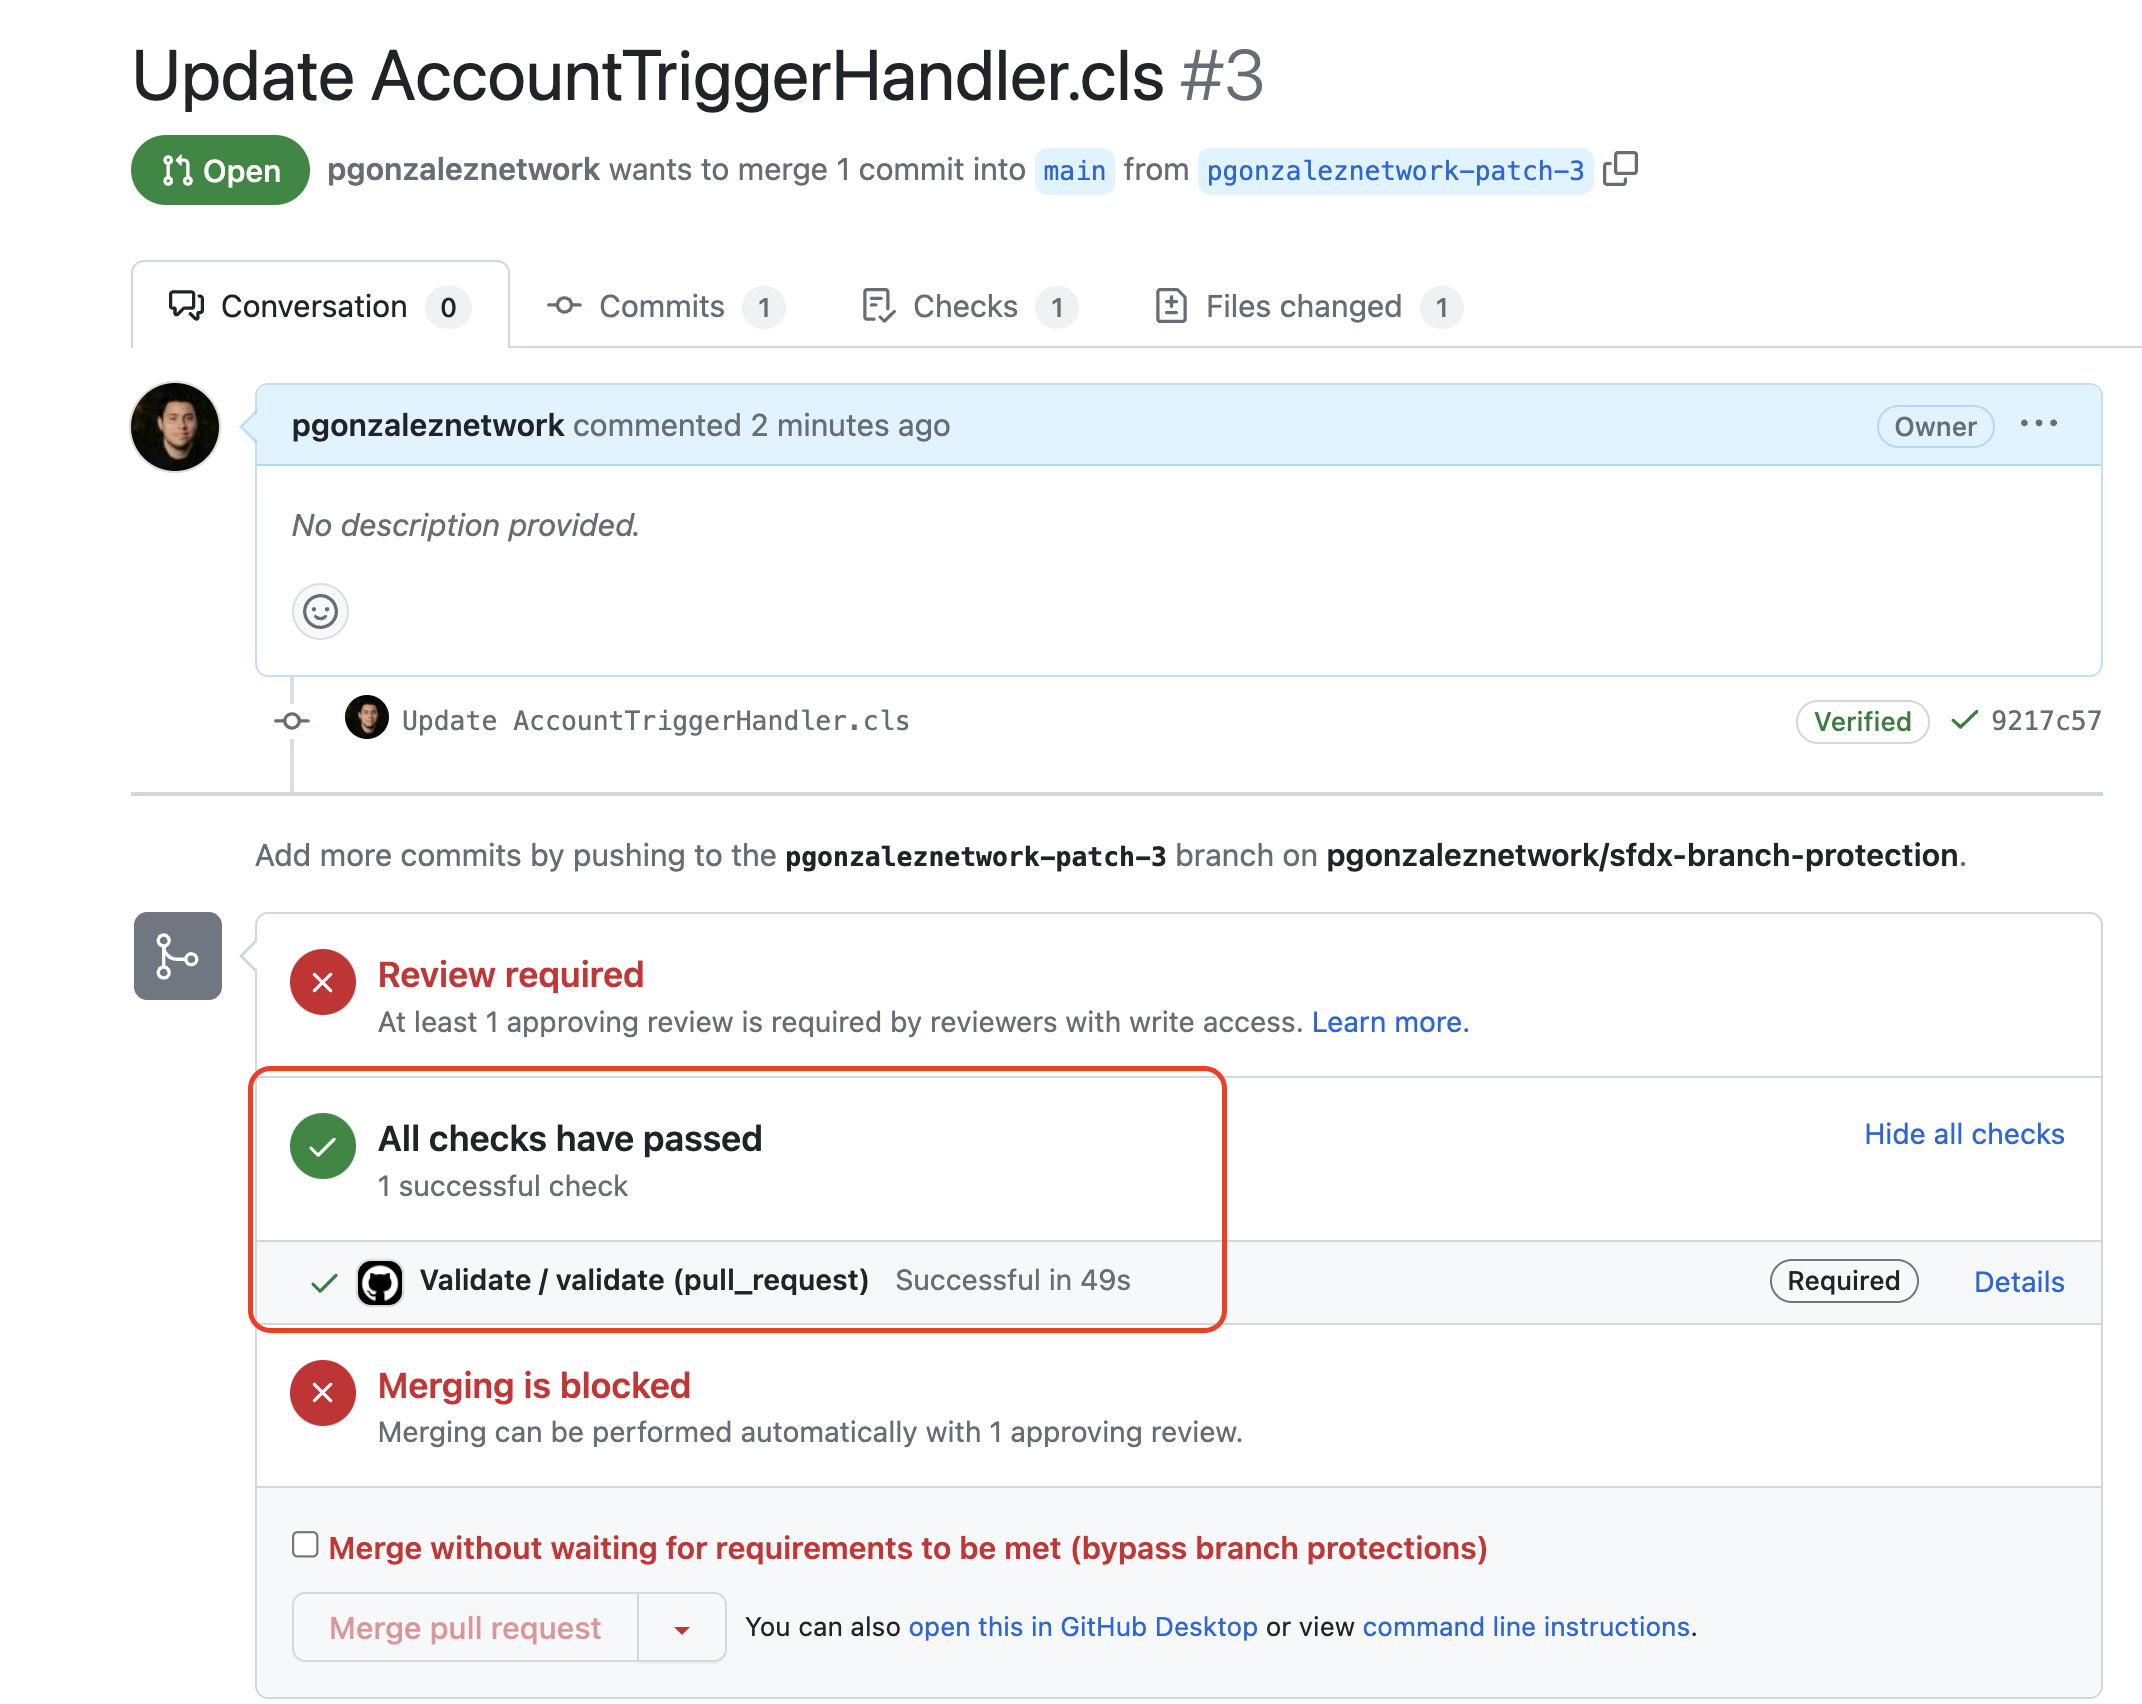The height and width of the screenshot is (1704, 2142).
Task: Open Details for the Validate check
Action: (x=2018, y=1282)
